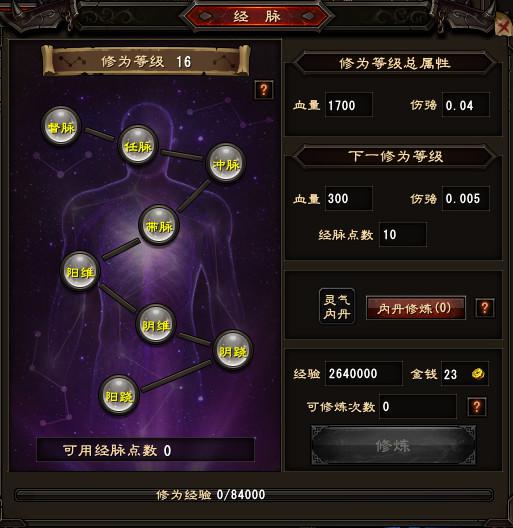Viewport: 513px width, 528px height.
Task: Click the greyed 修炼 button
Action: [x=393, y=445]
